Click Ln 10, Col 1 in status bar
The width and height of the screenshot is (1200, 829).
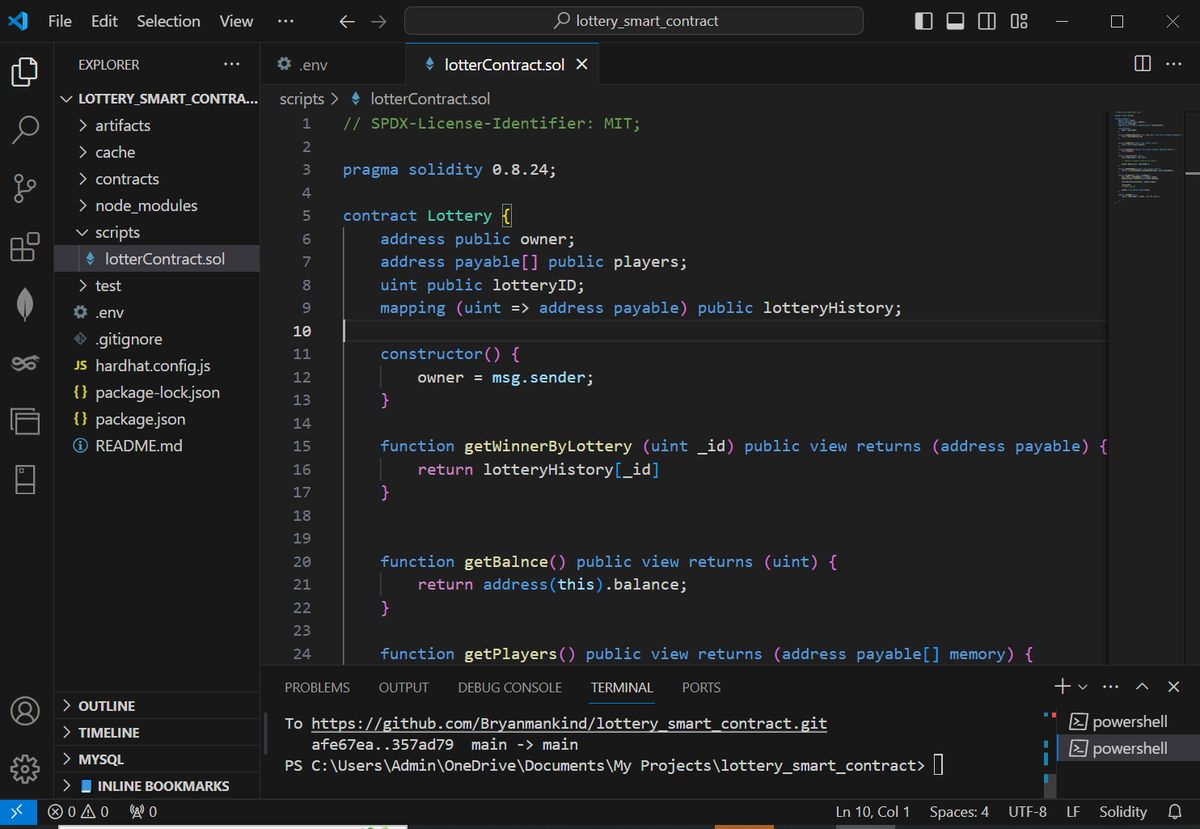point(873,812)
